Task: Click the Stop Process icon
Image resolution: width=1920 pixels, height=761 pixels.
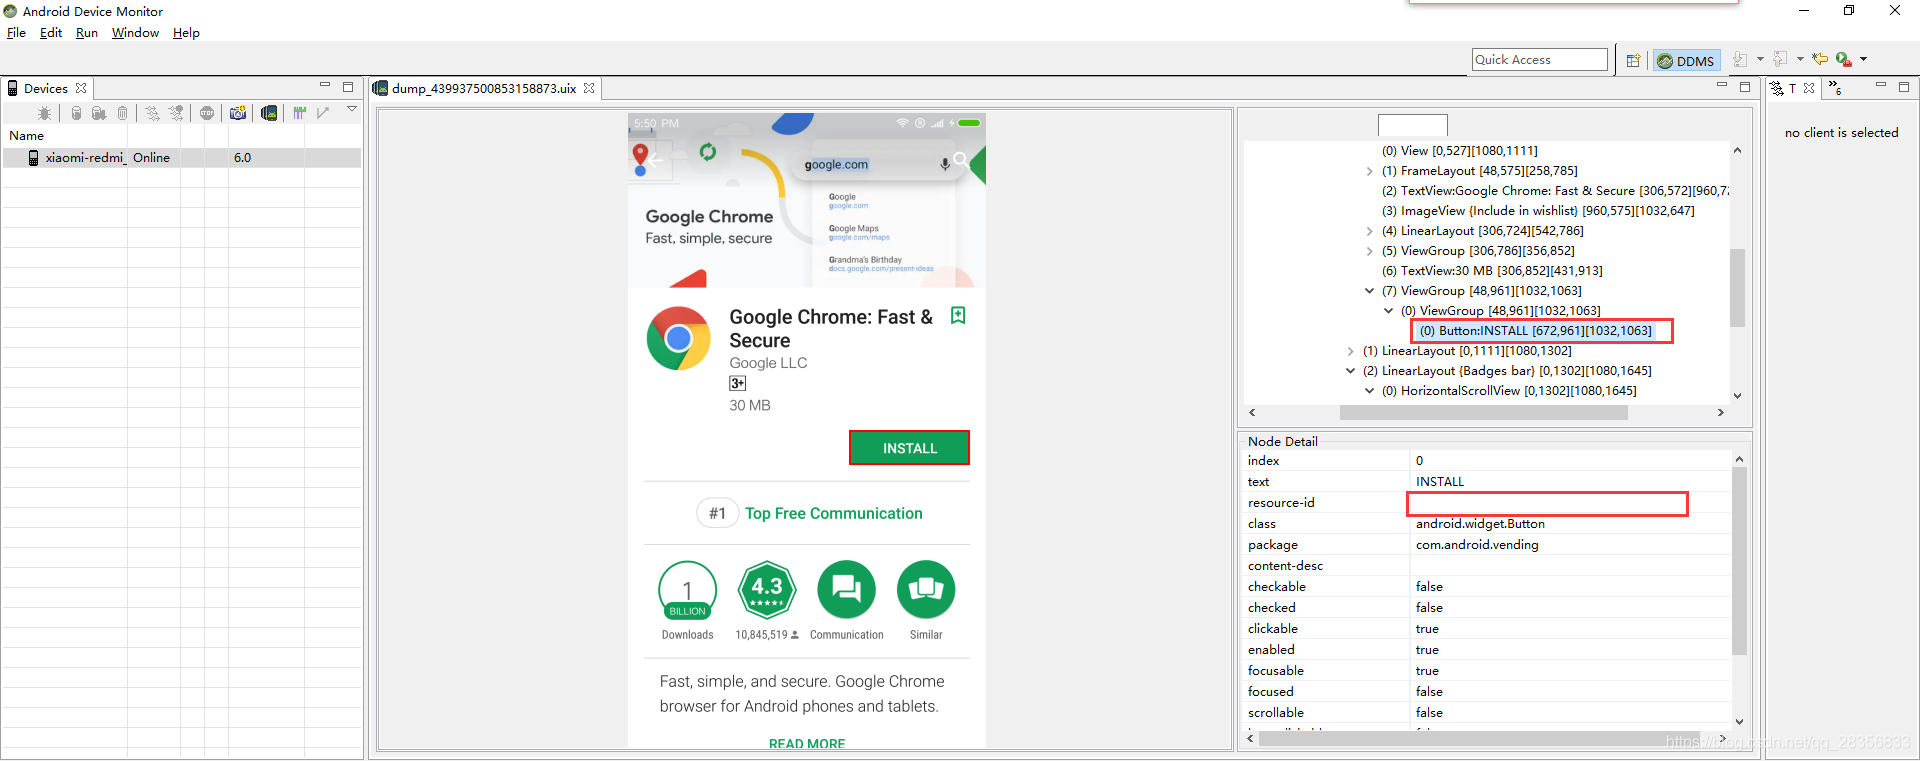Action: [x=207, y=113]
